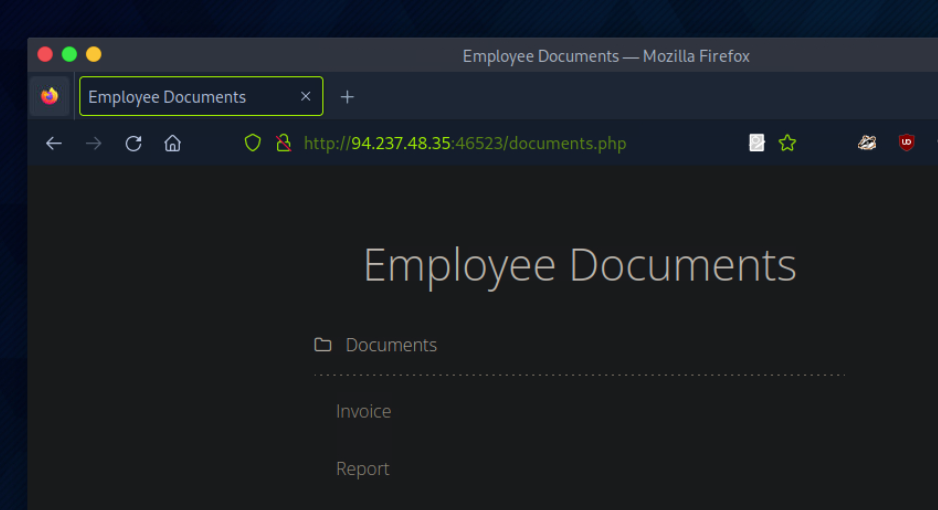Viewport: 938px width, 510px height.
Task: Bookmark this page with the star
Action: coord(787,143)
